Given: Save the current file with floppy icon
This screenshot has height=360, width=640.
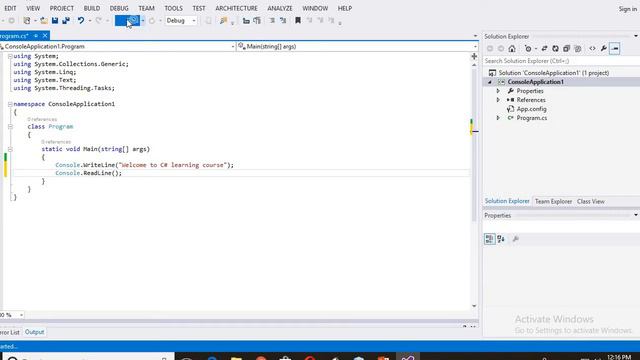Looking at the screenshot, I should tap(55, 20).
